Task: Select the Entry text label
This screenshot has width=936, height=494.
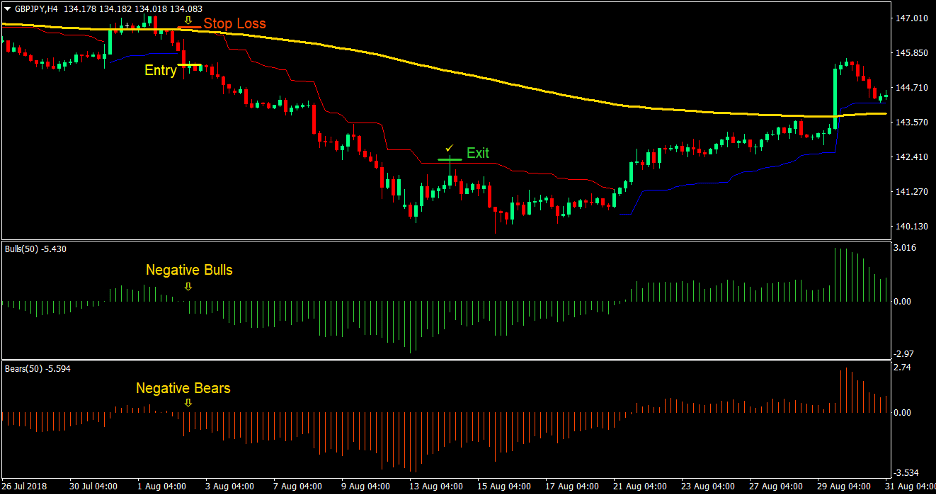Action: [x=161, y=71]
